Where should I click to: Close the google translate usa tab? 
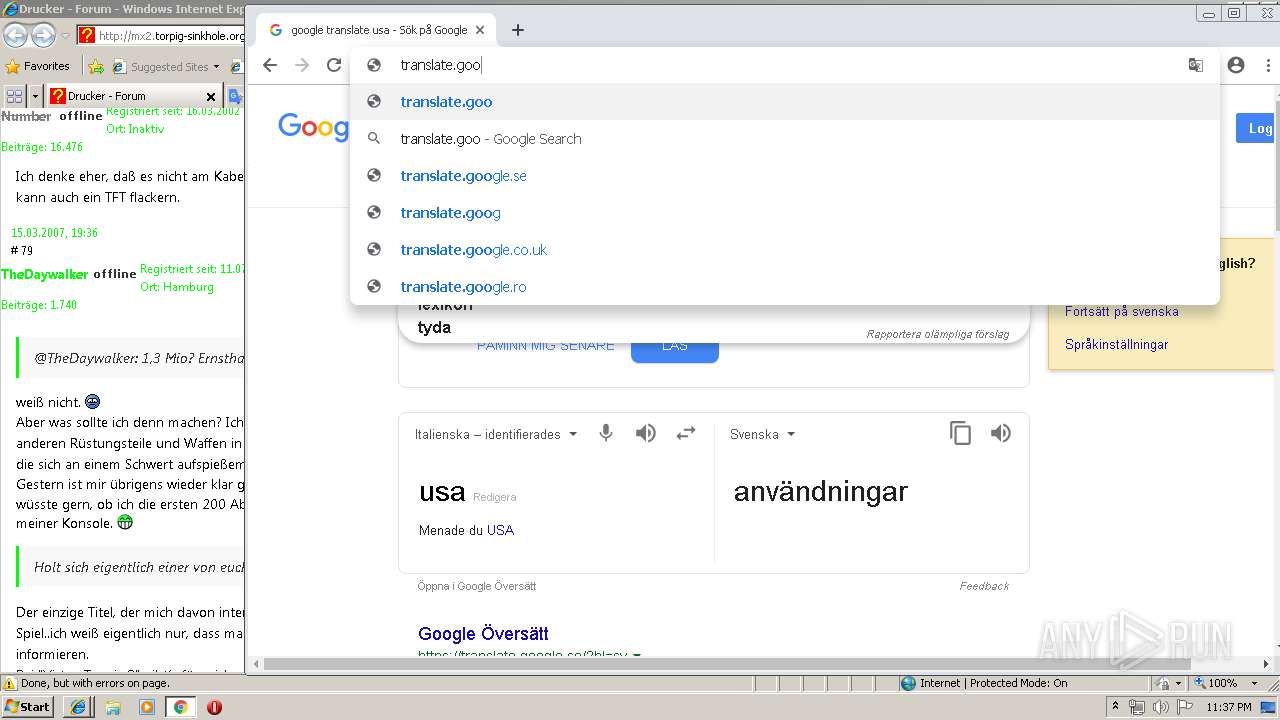click(x=480, y=30)
